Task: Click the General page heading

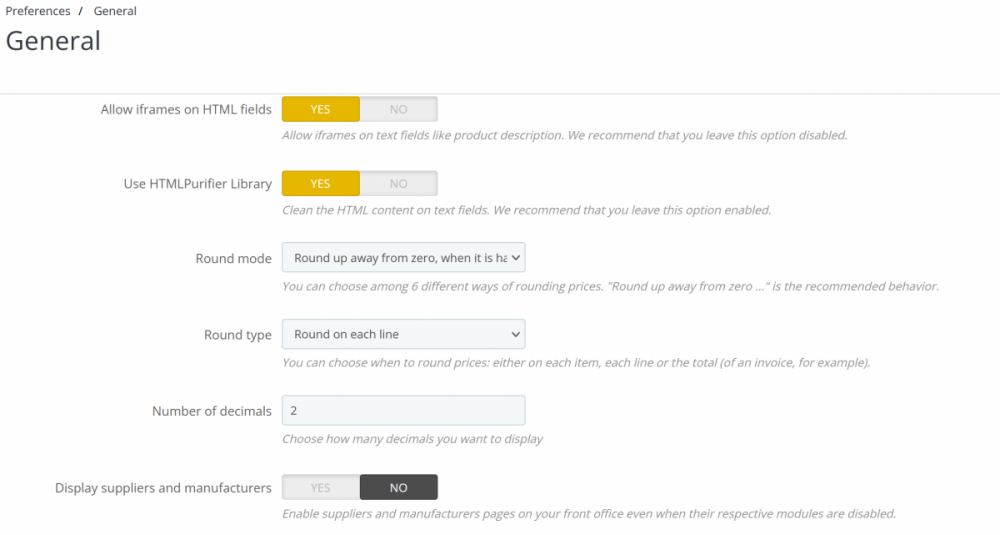Action: tap(53, 41)
